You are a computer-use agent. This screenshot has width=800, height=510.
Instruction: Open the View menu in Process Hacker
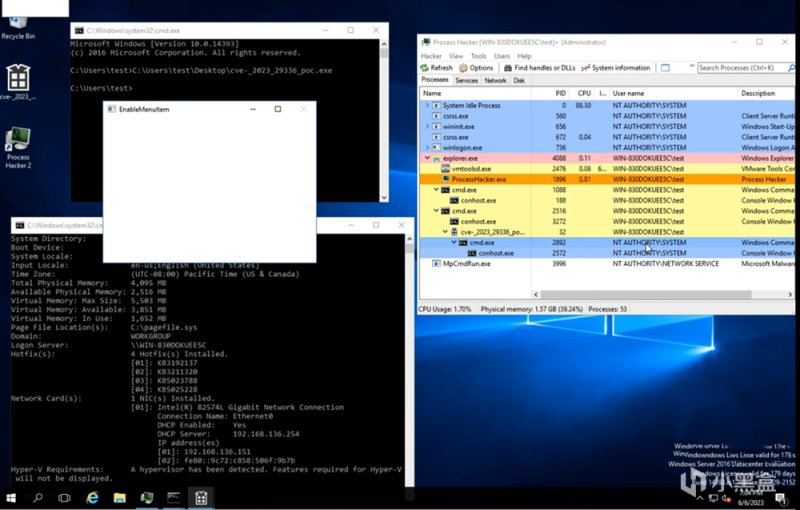click(456, 56)
